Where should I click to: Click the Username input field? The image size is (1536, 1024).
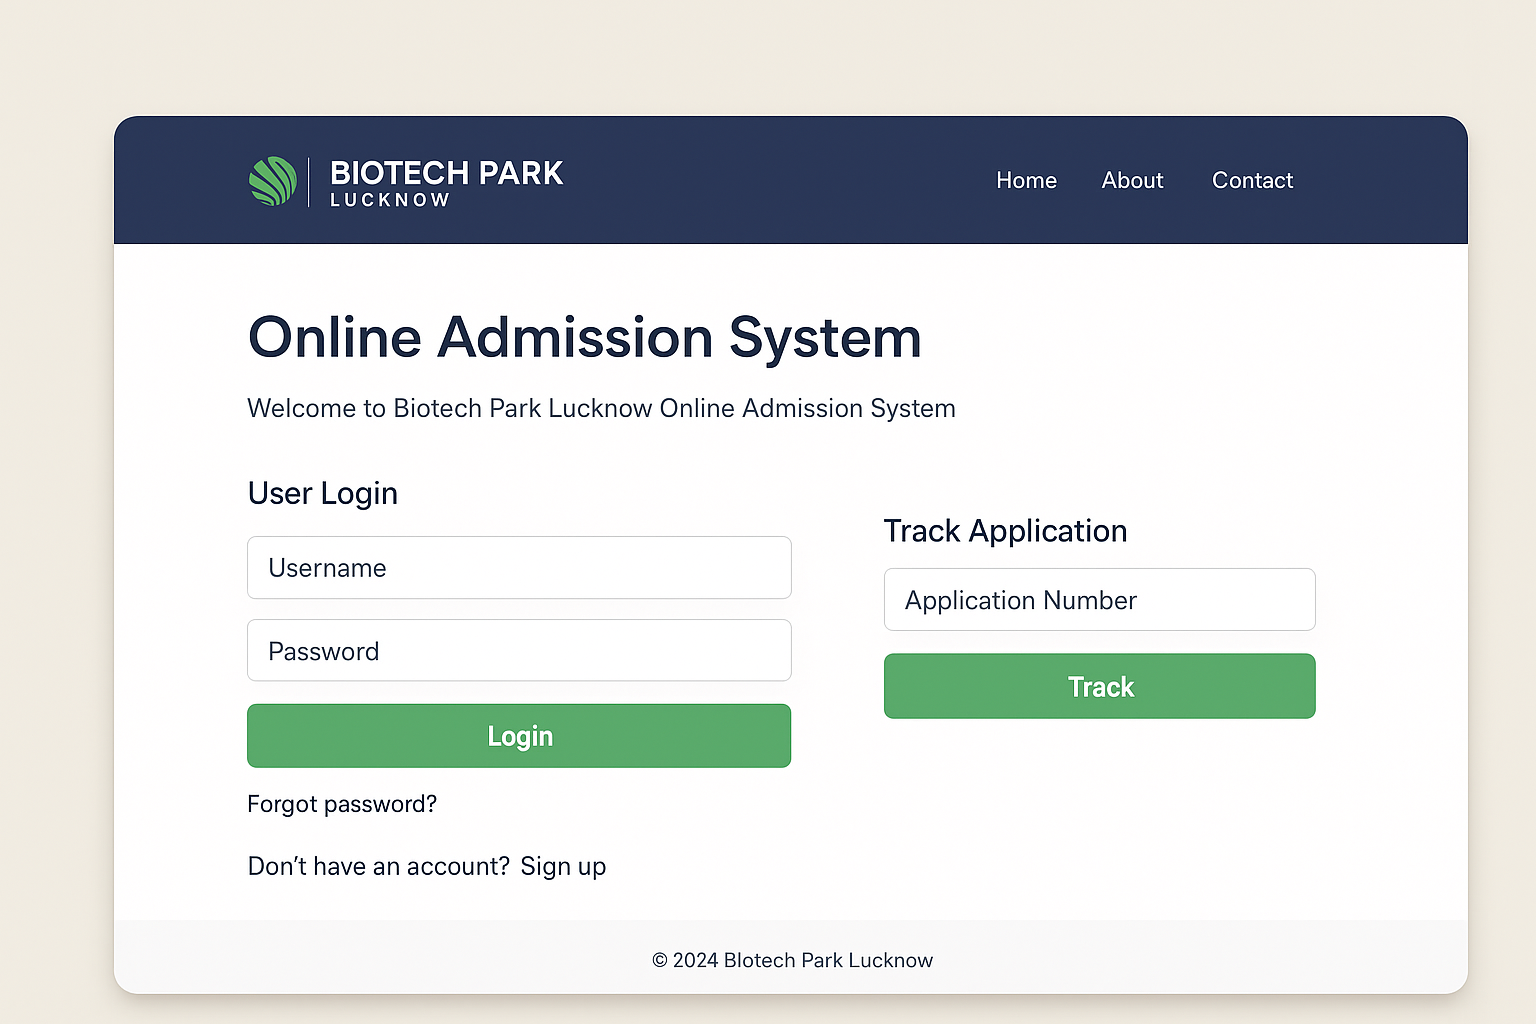coord(519,567)
